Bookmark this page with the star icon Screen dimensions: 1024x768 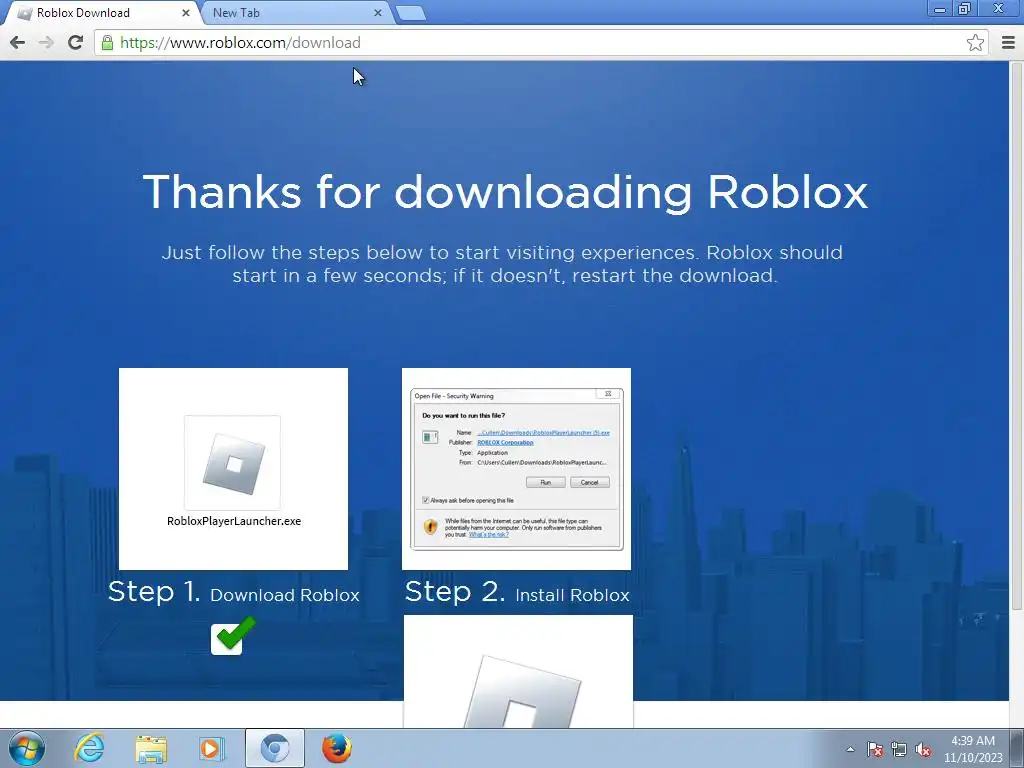coord(975,42)
